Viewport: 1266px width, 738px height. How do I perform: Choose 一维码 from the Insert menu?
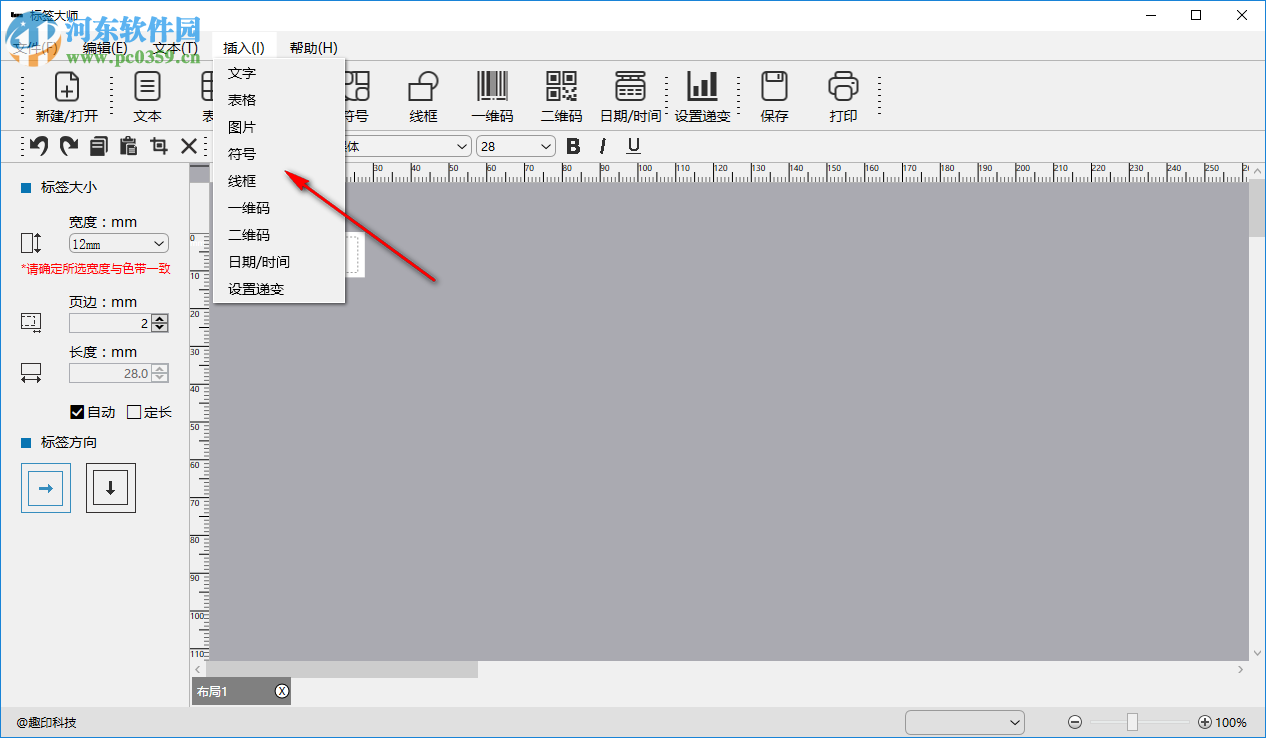tap(279, 208)
